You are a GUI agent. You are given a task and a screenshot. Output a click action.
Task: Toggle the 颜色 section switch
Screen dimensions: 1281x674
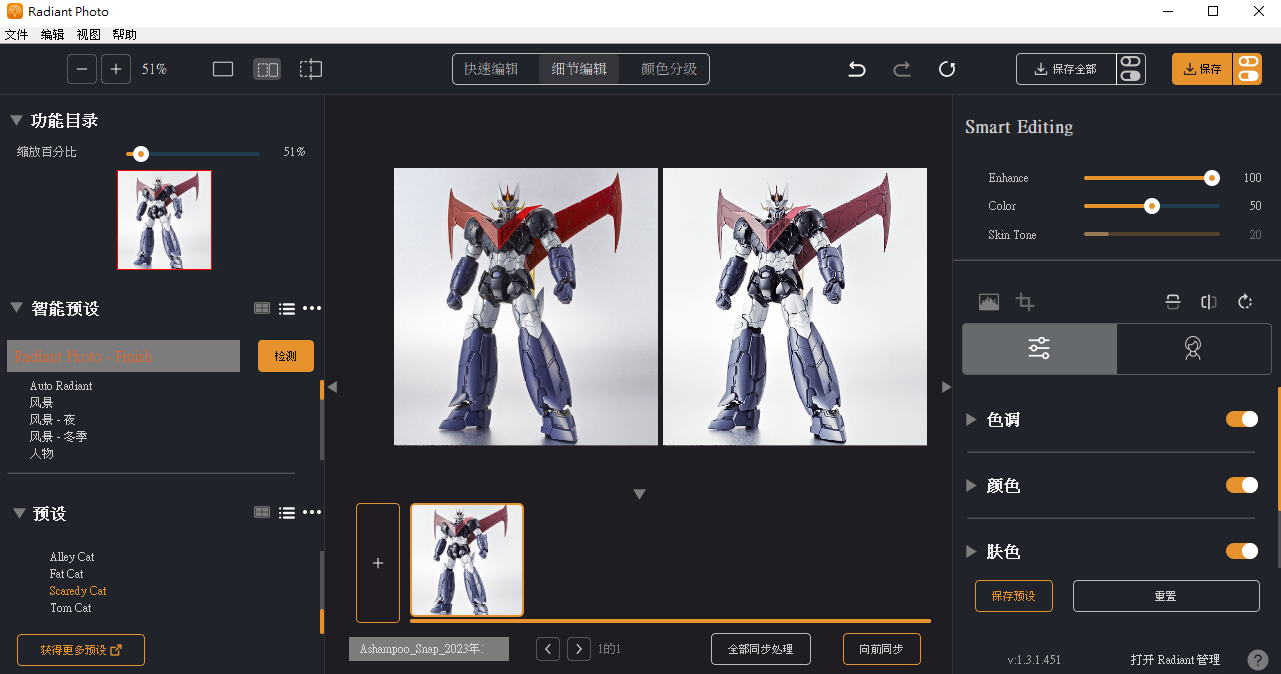1242,485
